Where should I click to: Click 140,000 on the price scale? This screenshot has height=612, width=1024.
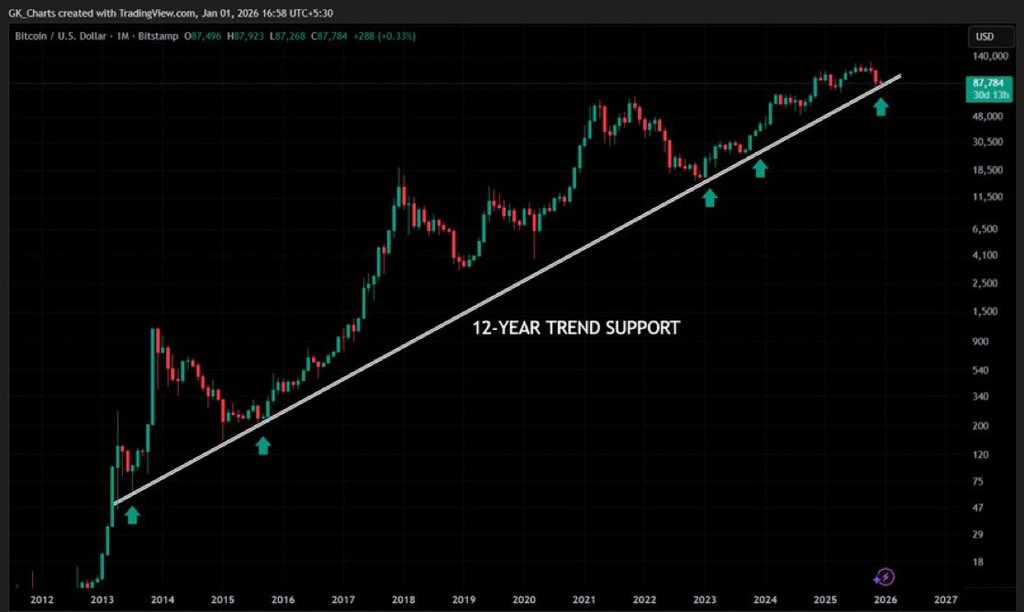point(991,57)
